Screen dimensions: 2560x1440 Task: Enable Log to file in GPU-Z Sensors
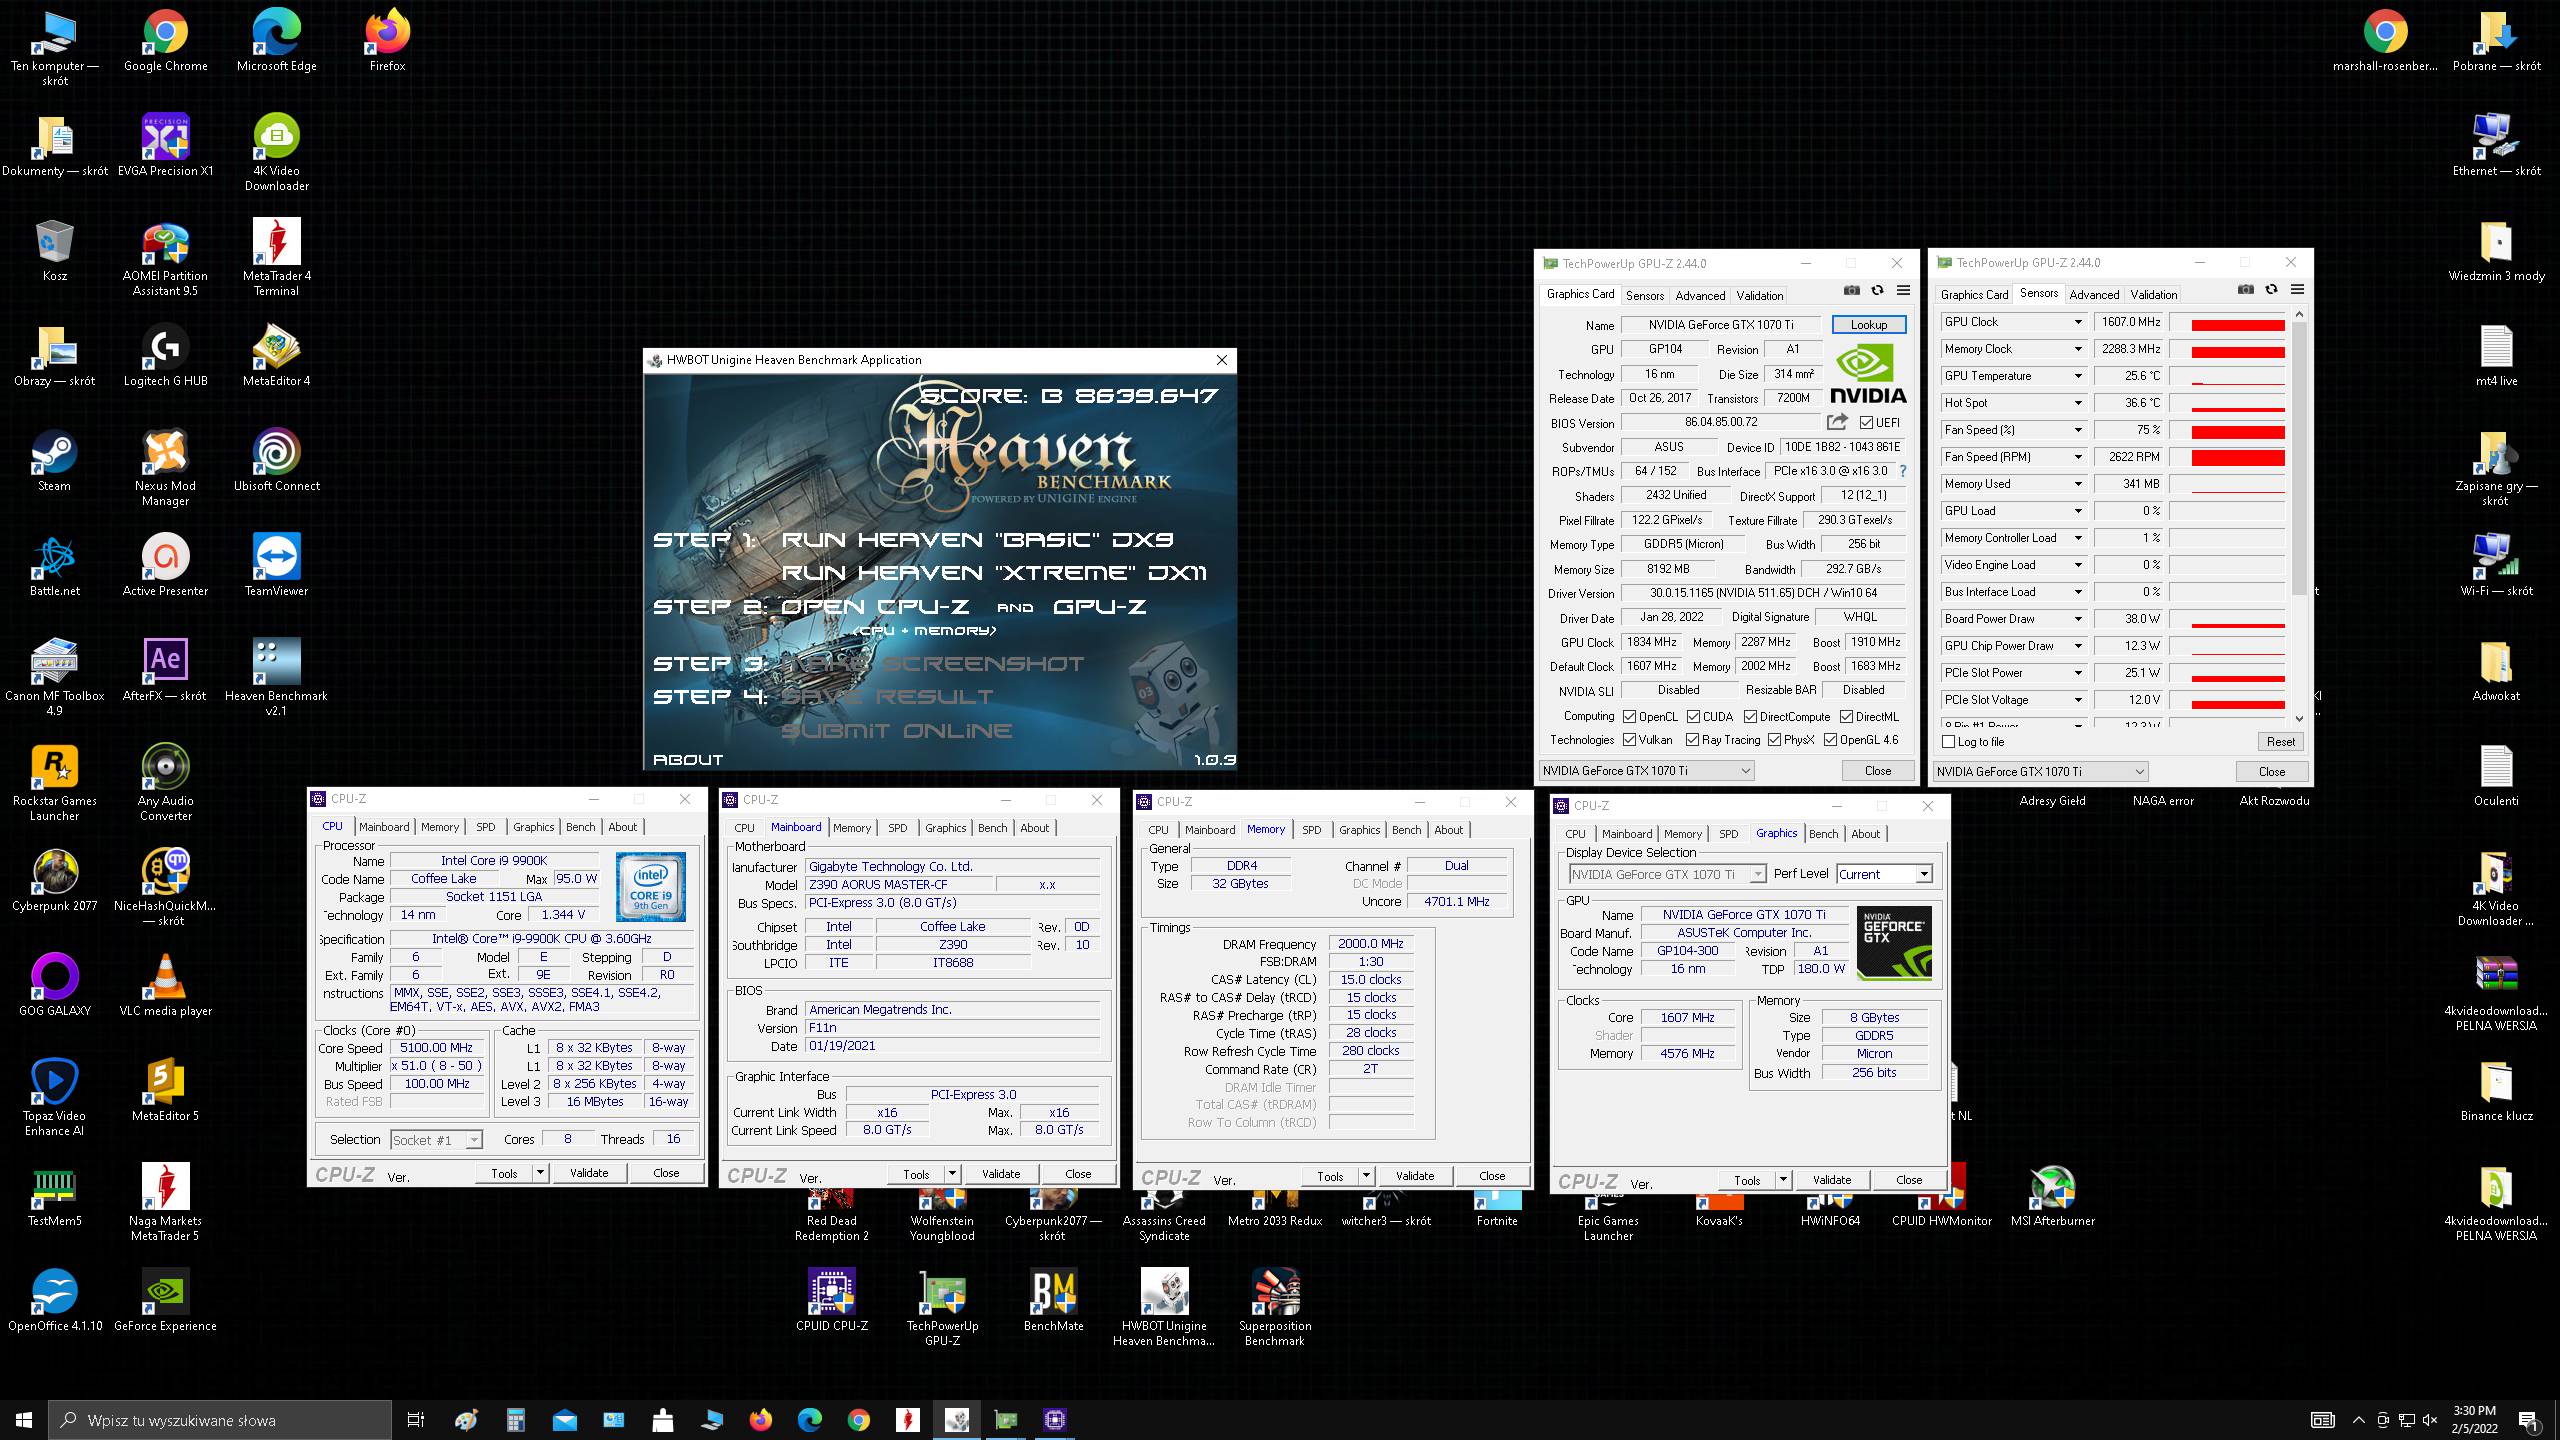(1948, 742)
